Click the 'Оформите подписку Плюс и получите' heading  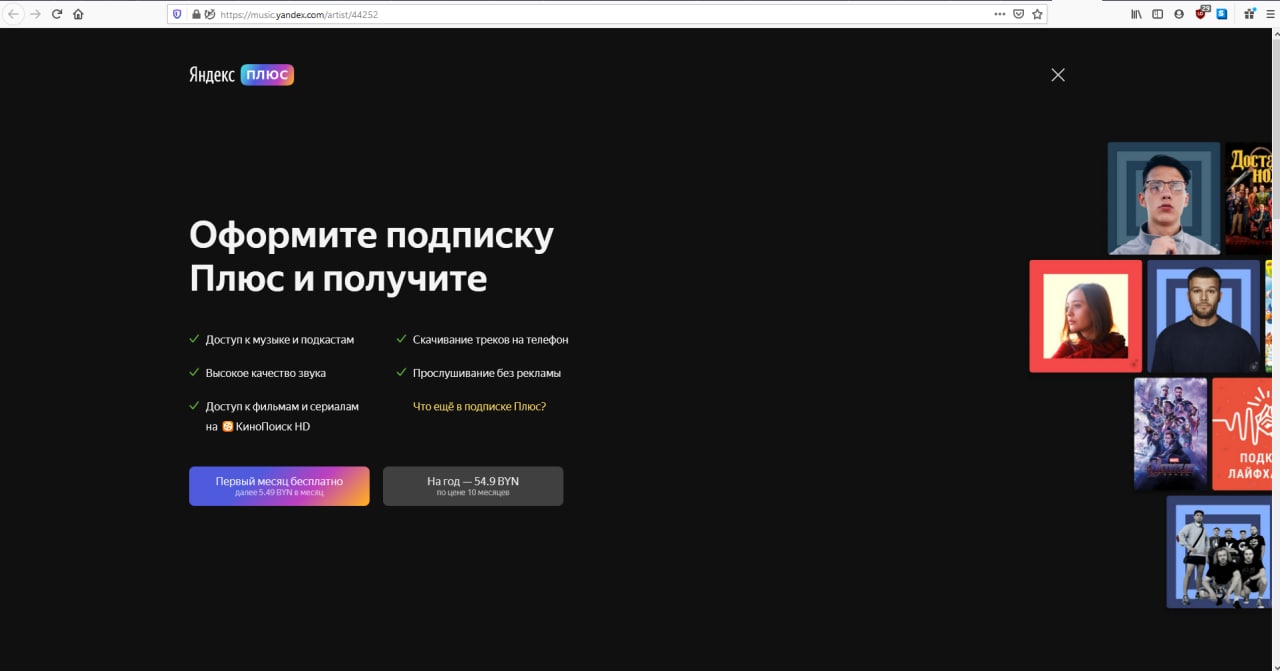371,256
